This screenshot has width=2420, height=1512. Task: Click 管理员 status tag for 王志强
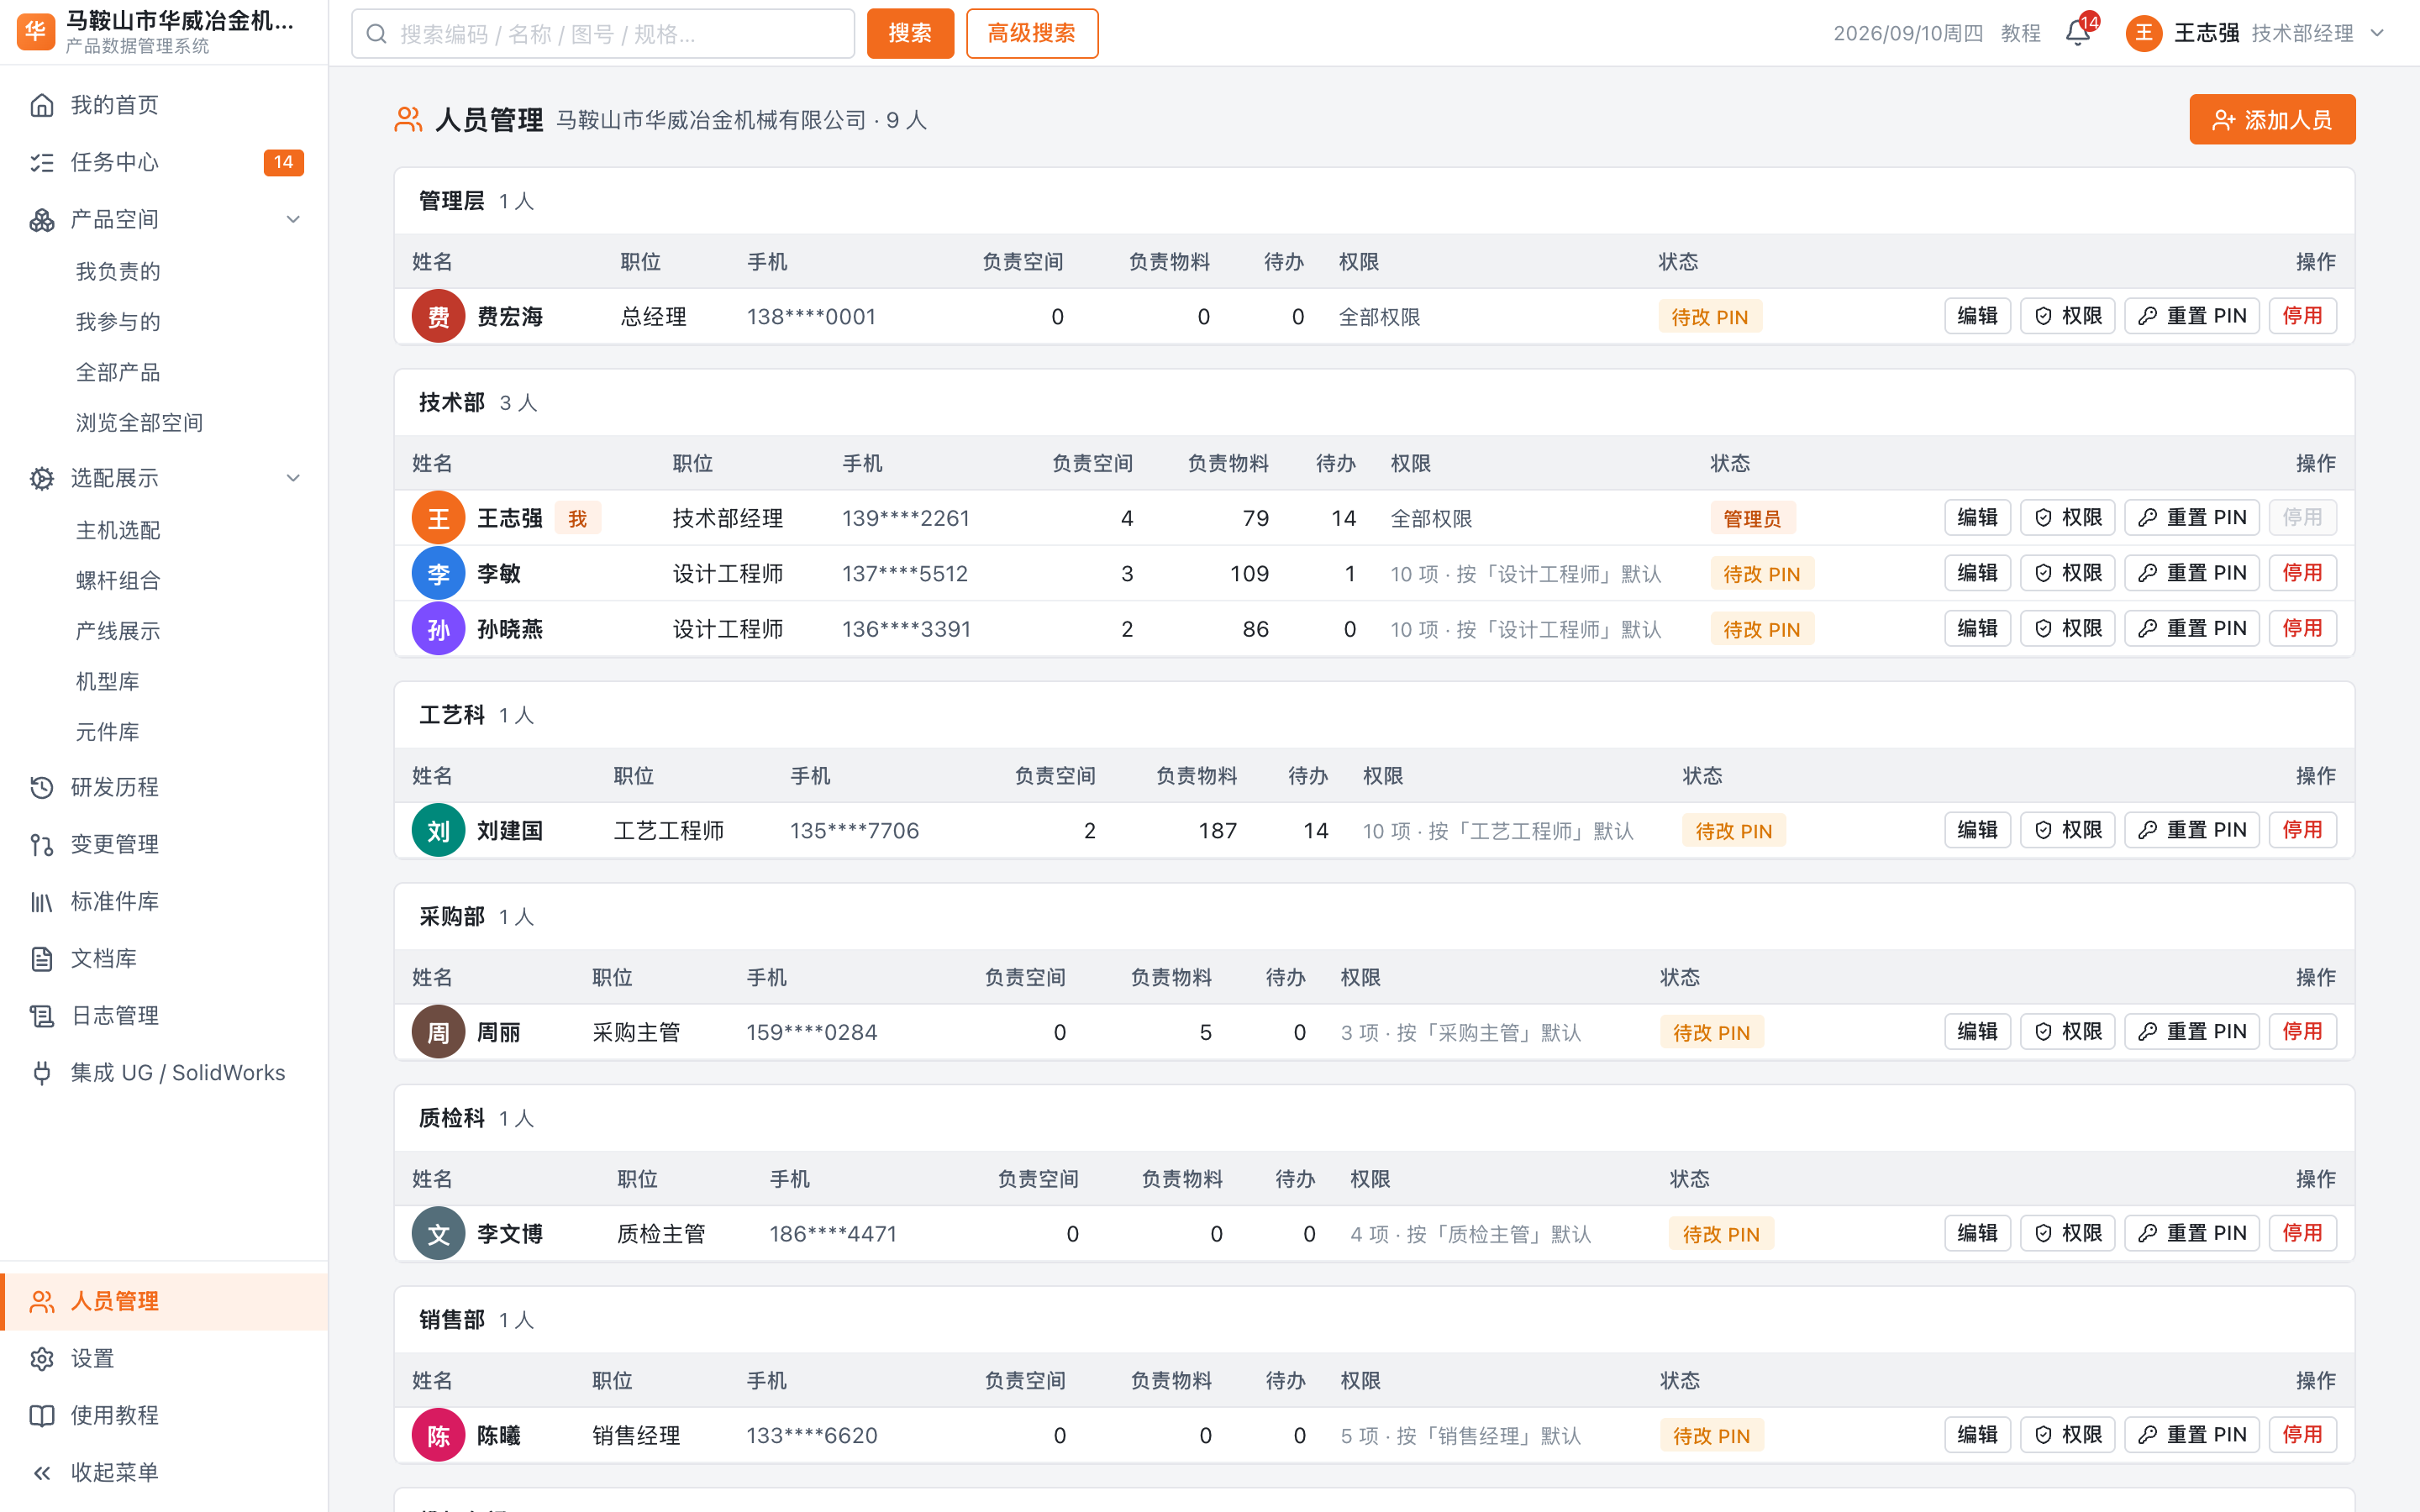click(1752, 519)
